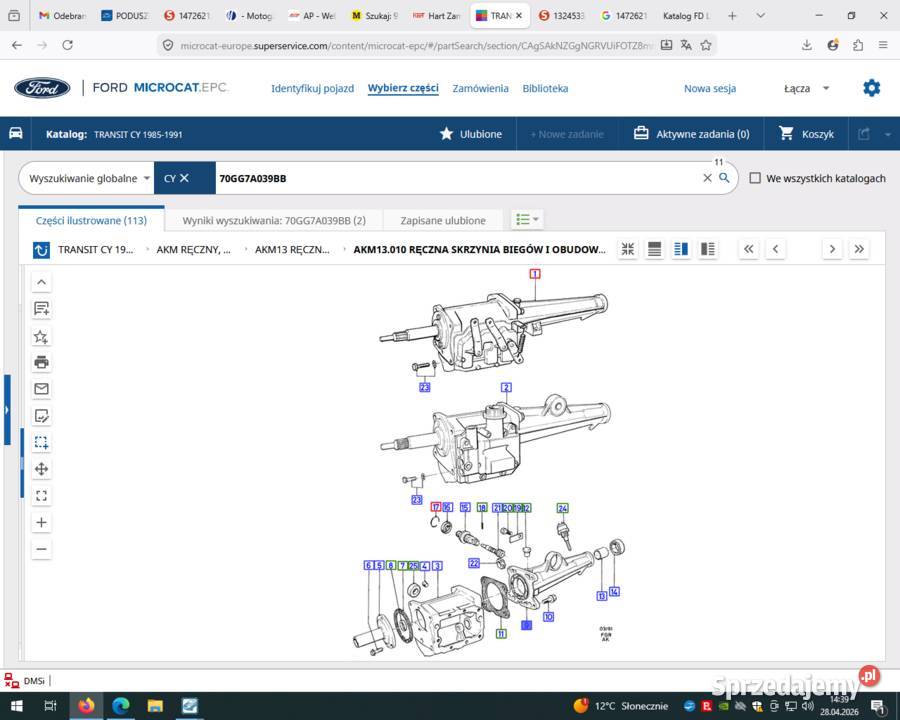900x720 pixels.
Task: Open the 'Zapisane ulubione' tab
Action: [443, 220]
